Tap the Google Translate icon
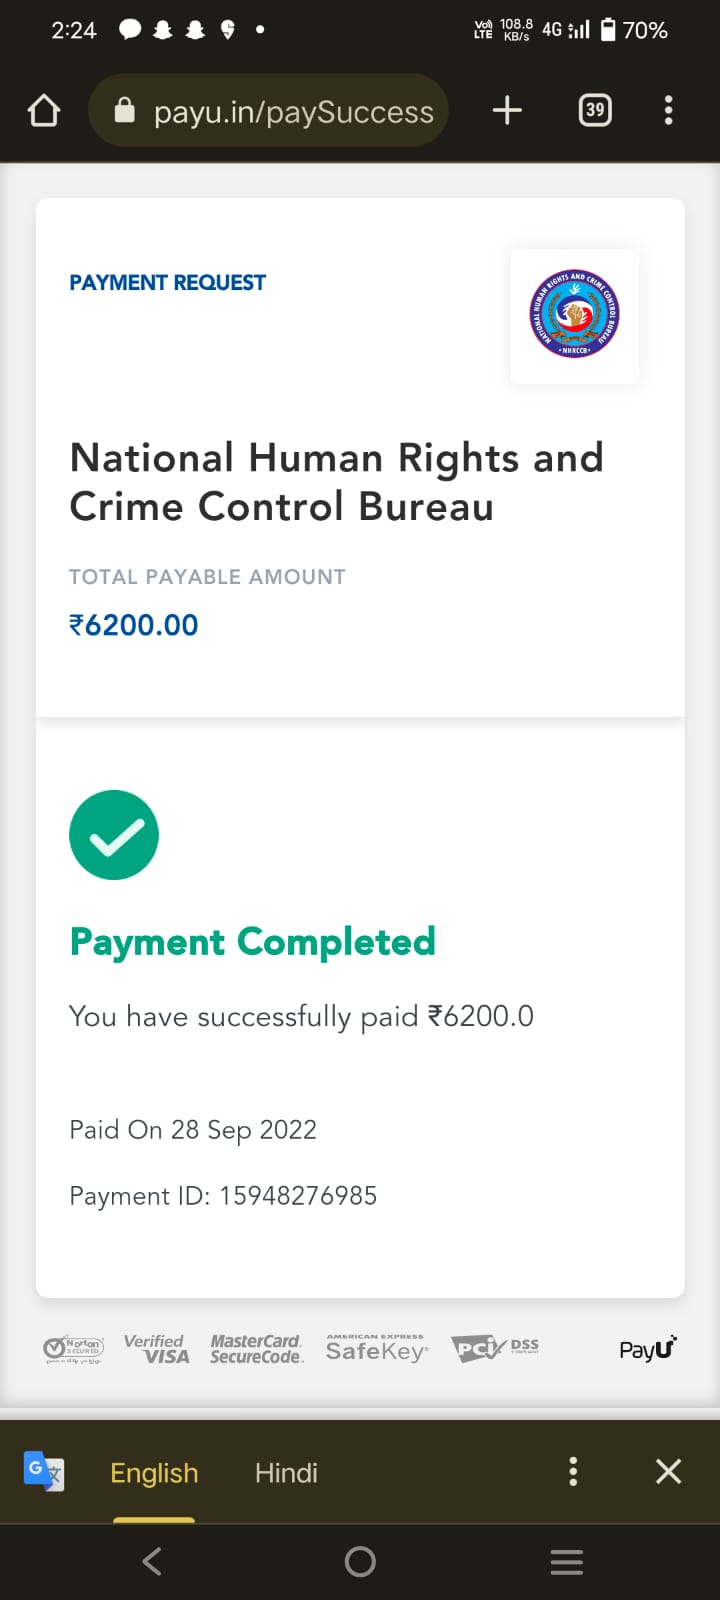The width and height of the screenshot is (720, 1600). tap(44, 1471)
